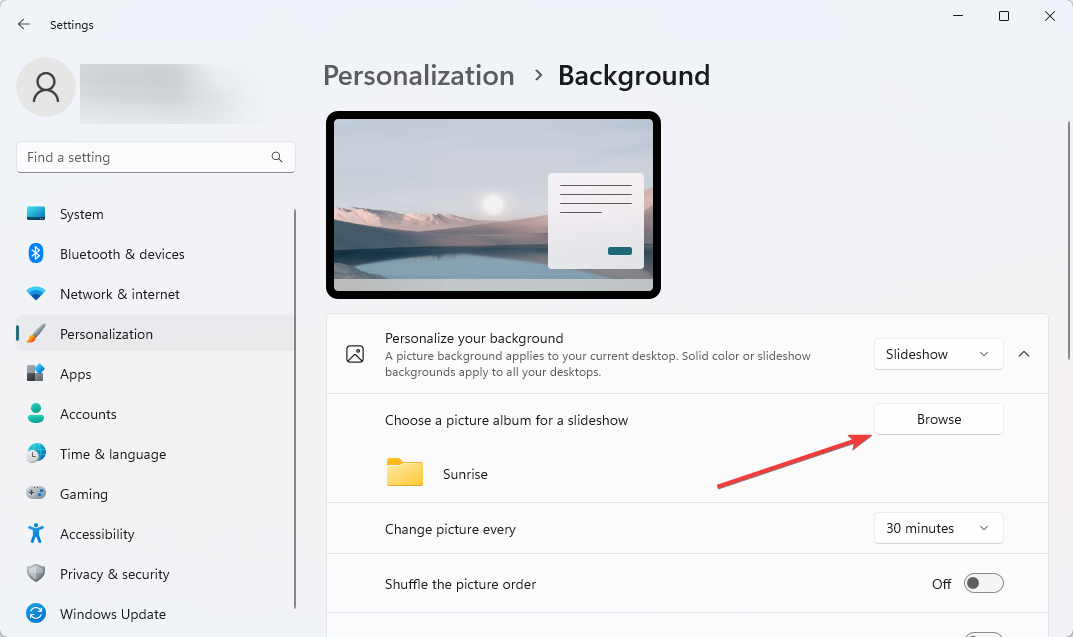The height and width of the screenshot is (637, 1073).
Task: Click the desktop background preview image
Action: (x=493, y=205)
